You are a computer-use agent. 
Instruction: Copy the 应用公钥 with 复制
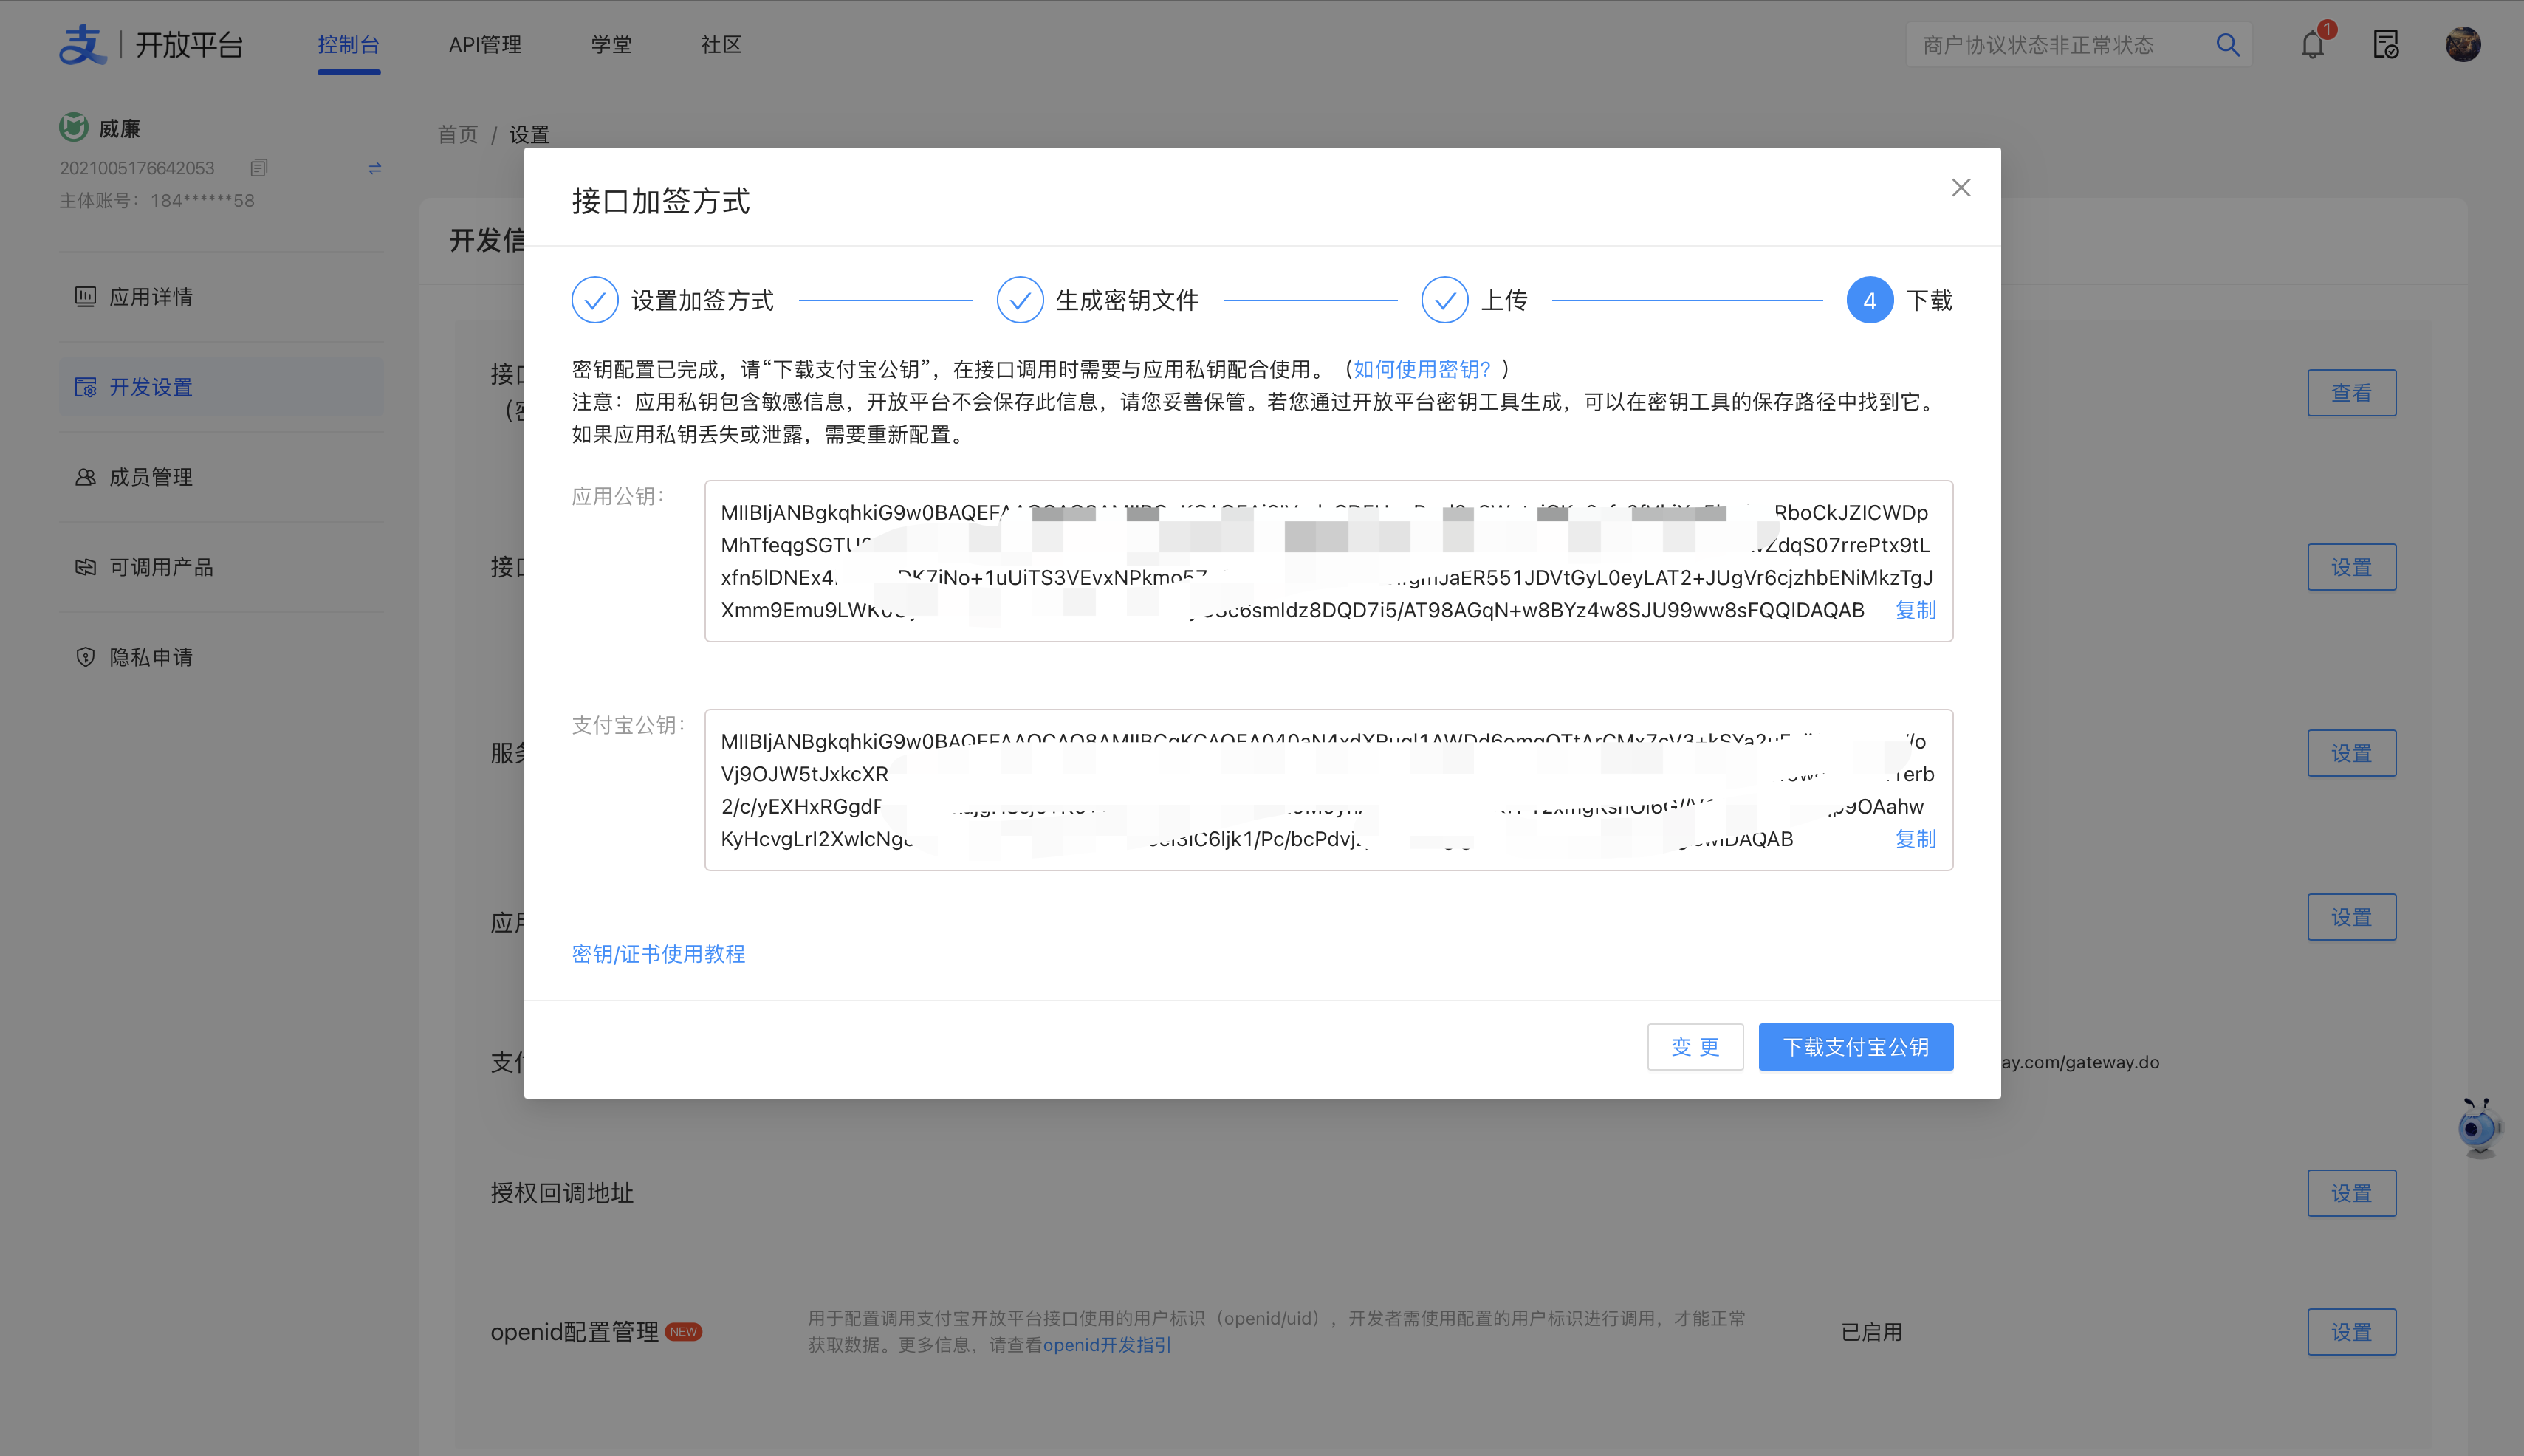tap(1915, 610)
